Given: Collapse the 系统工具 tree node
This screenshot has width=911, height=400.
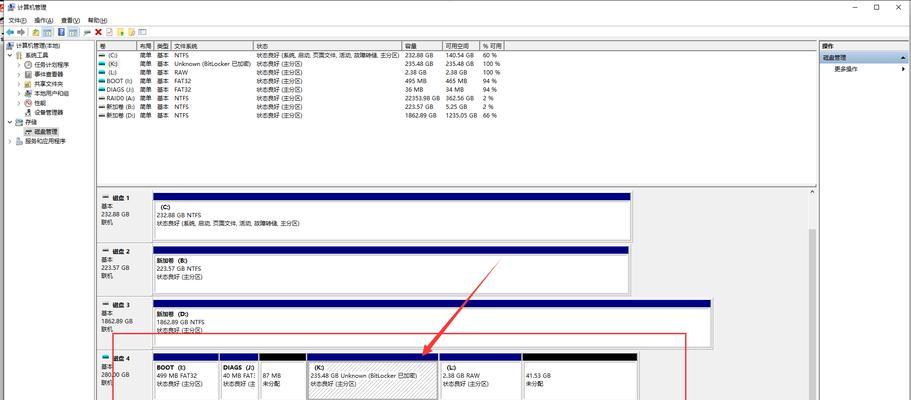Looking at the screenshot, I should (10, 55).
